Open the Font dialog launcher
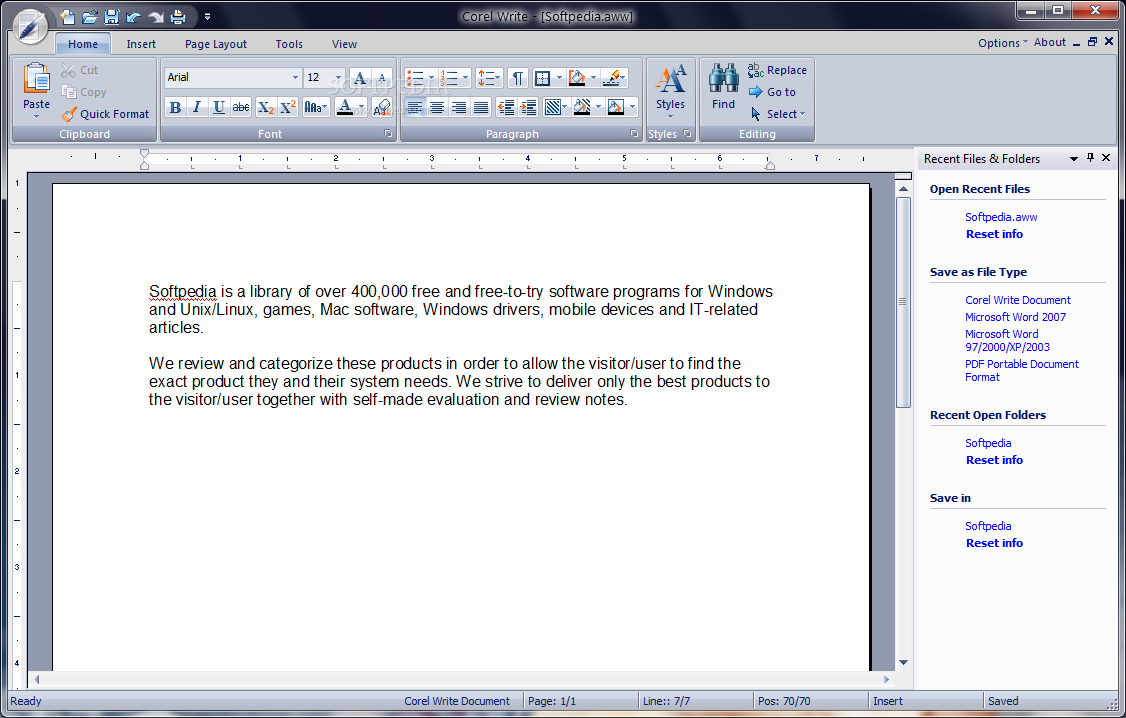Viewport: 1126px width, 718px height. [388, 134]
